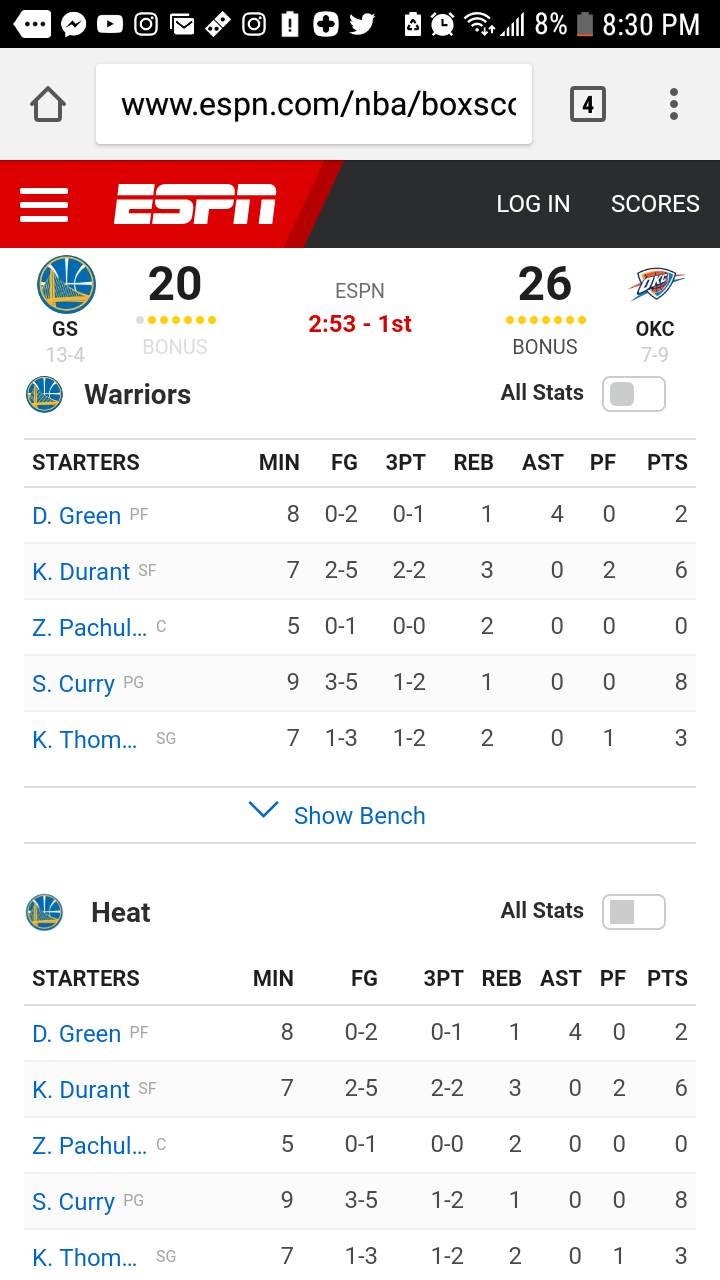Tap the browser home icon
This screenshot has width=720, height=1280.
(x=48, y=104)
